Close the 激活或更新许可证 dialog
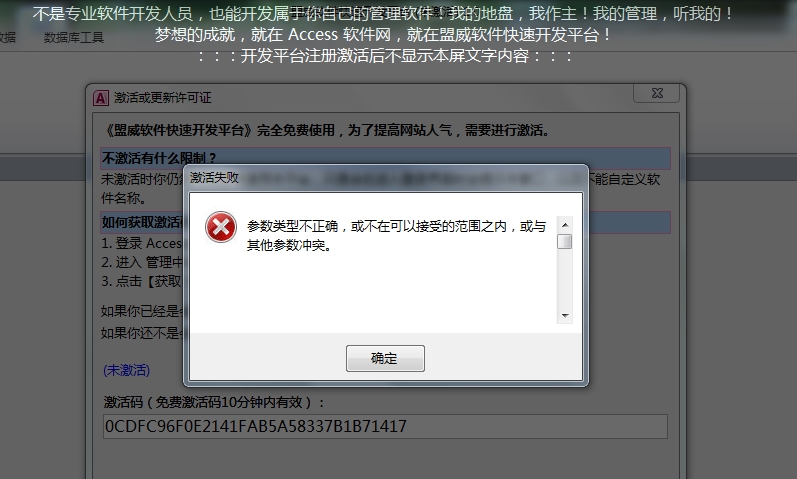 pos(657,93)
